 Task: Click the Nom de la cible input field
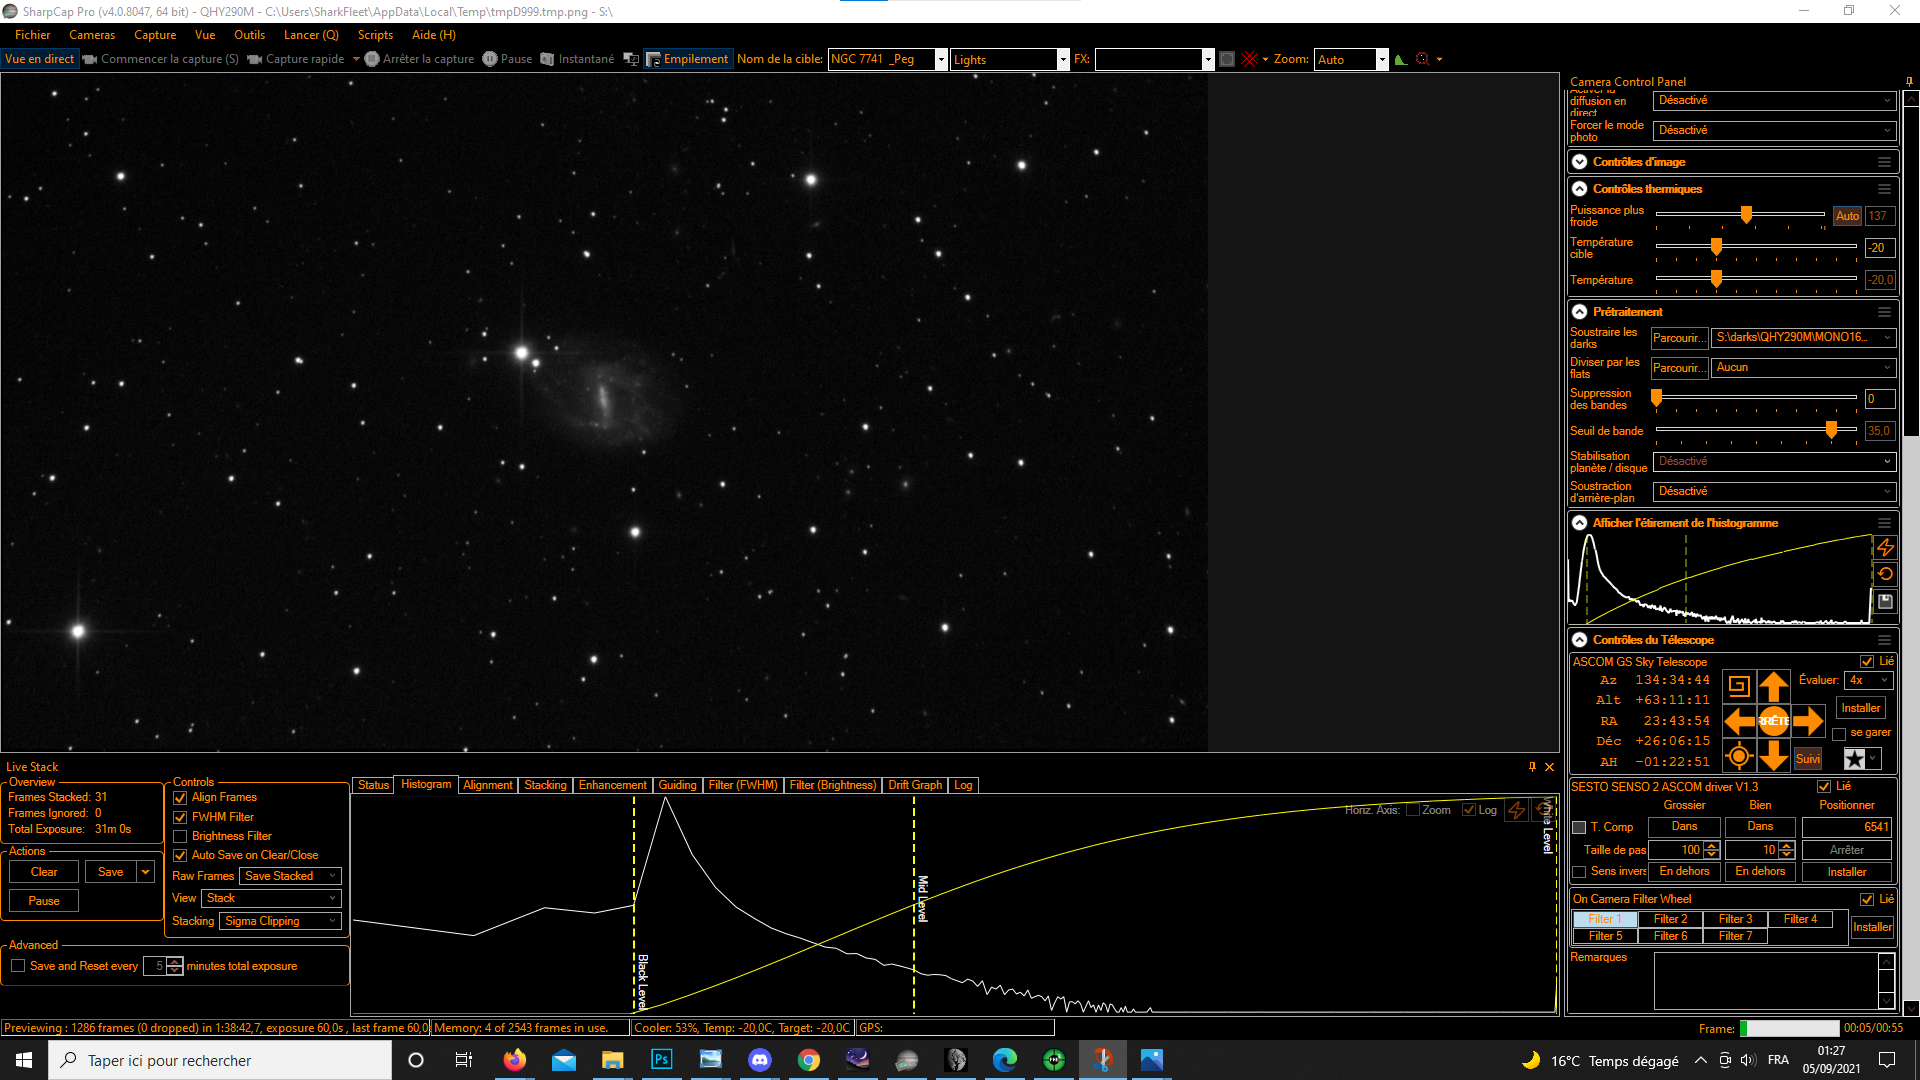(x=881, y=59)
